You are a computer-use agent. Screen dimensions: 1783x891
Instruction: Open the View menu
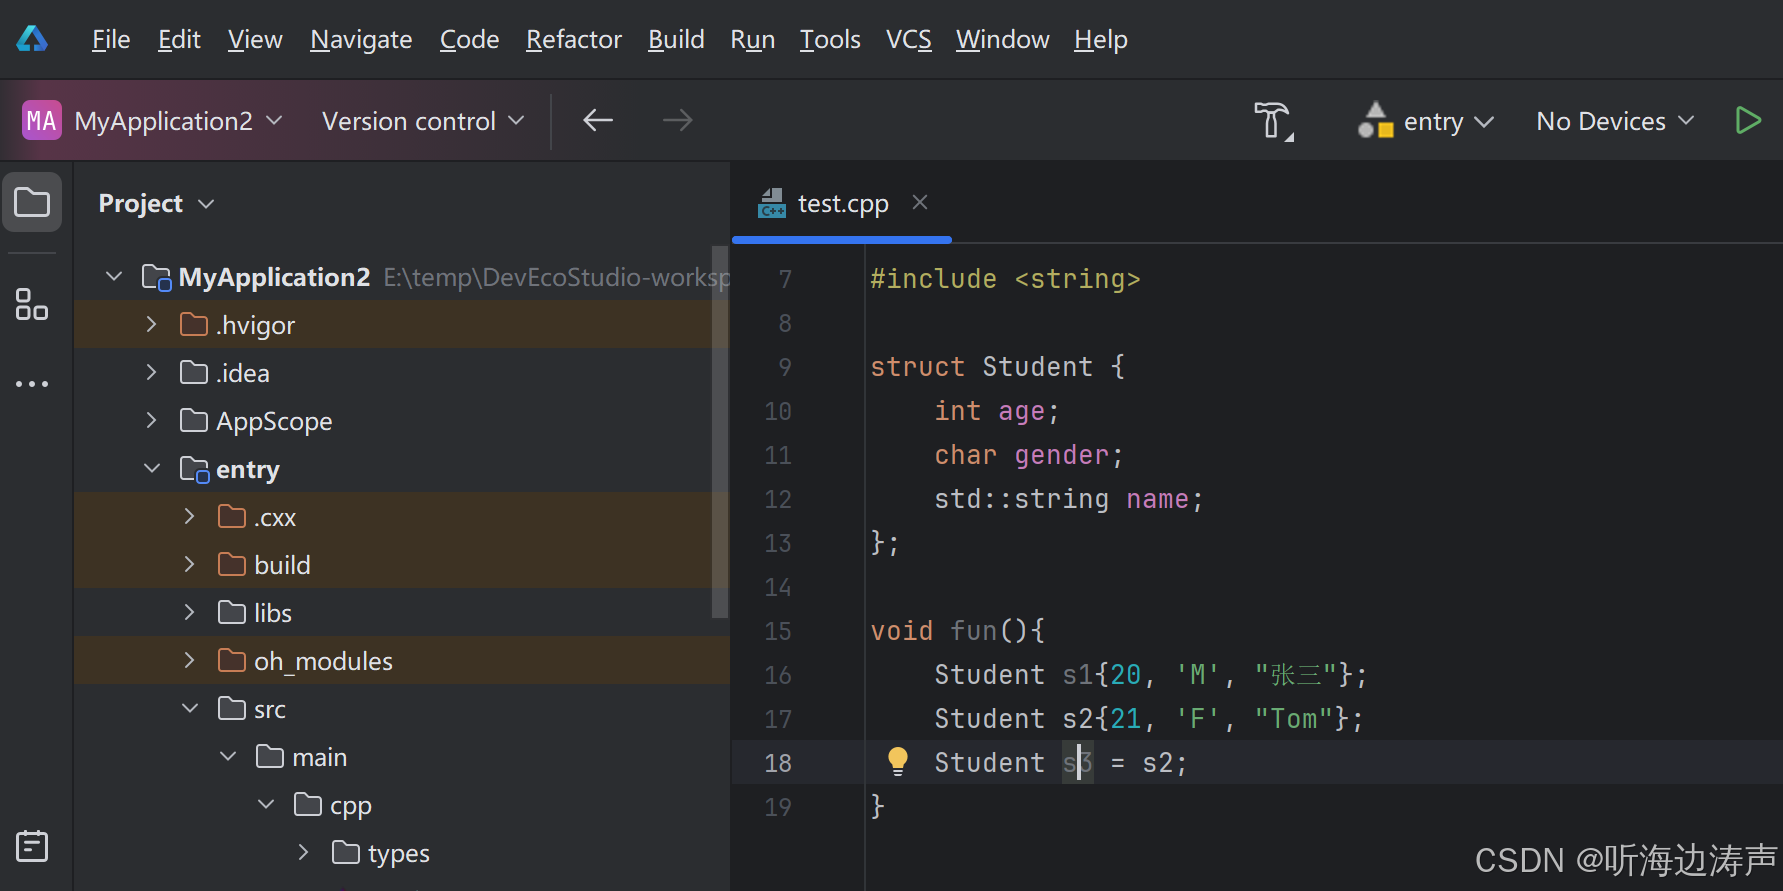pyautogui.click(x=255, y=39)
